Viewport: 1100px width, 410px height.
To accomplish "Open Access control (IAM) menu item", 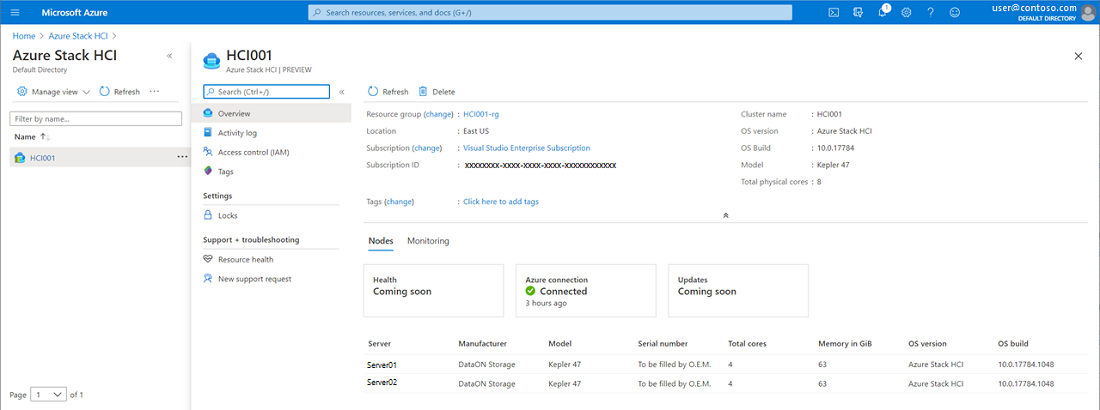I will point(253,152).
